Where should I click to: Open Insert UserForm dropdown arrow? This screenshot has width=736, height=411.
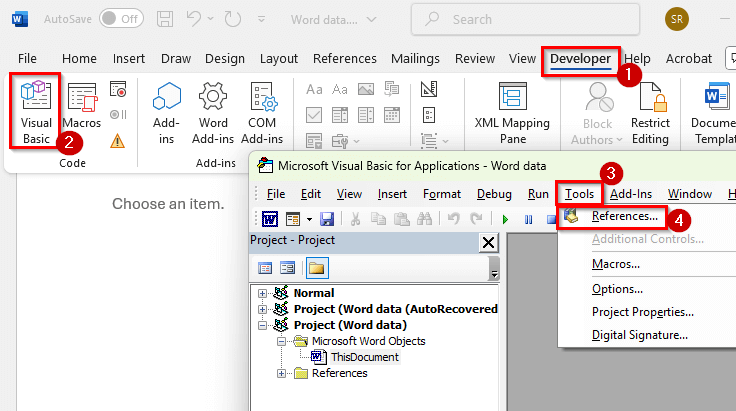coord(309,219)
